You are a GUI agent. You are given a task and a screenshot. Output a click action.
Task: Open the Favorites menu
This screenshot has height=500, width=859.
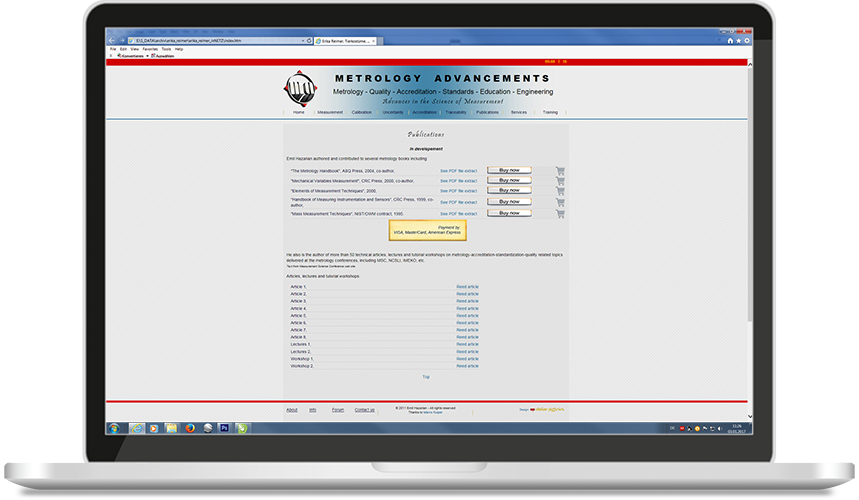150,49
